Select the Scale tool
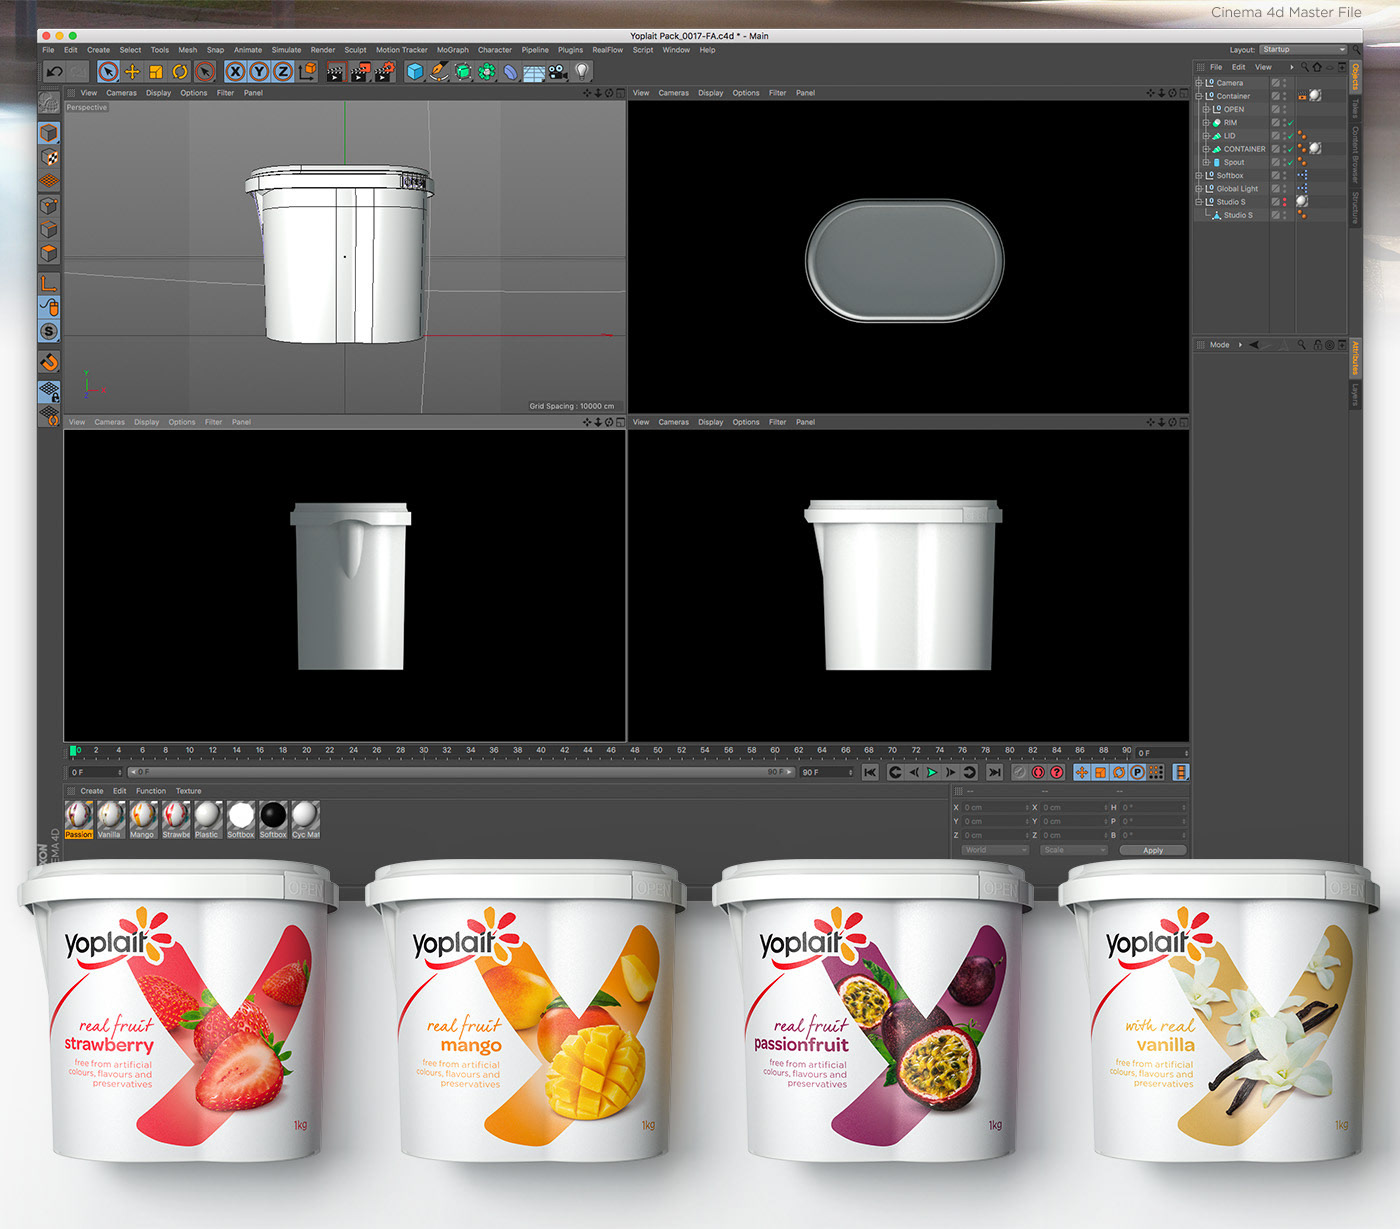Image resolution: width=1400 pixels, height=1229 pixels. [x=156, y=71]
